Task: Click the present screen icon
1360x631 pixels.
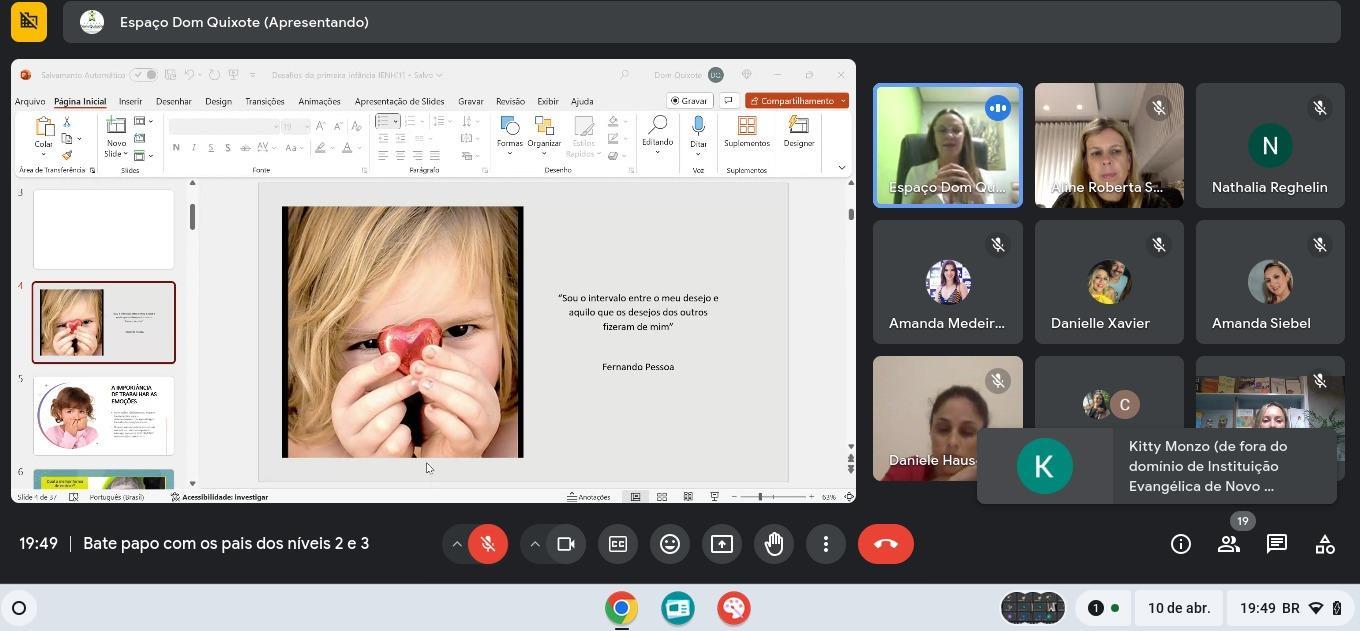Action: 722,544
